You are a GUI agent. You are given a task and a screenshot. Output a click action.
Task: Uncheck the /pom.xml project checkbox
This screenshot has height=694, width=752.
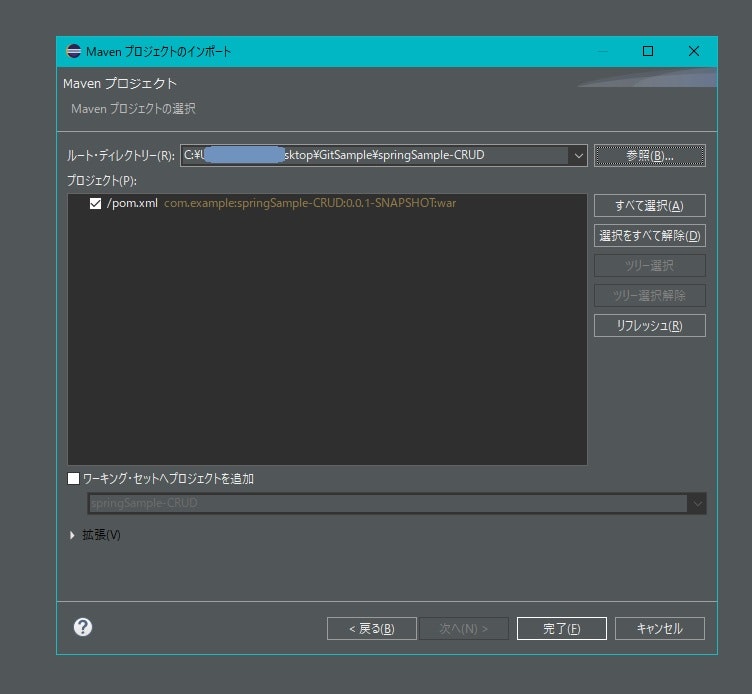tap(95, 203)
